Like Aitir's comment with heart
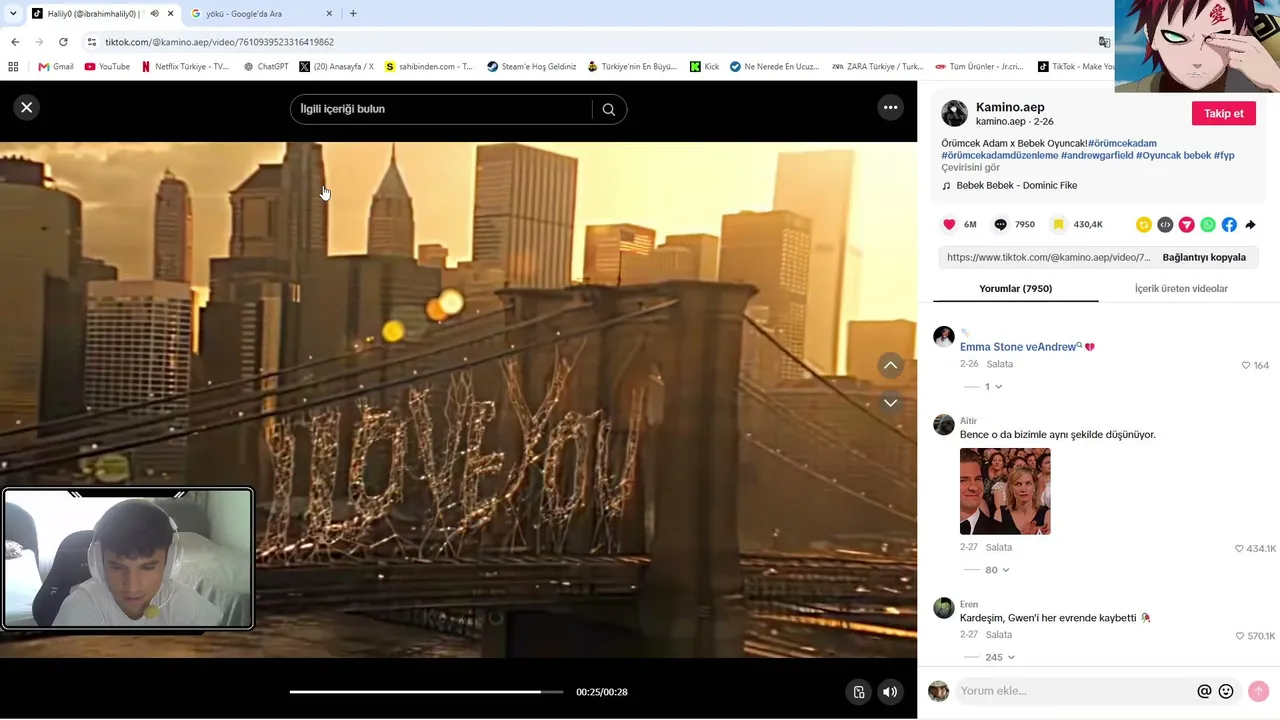This screenshot has height=720, width=1280. pos(1240,549)
